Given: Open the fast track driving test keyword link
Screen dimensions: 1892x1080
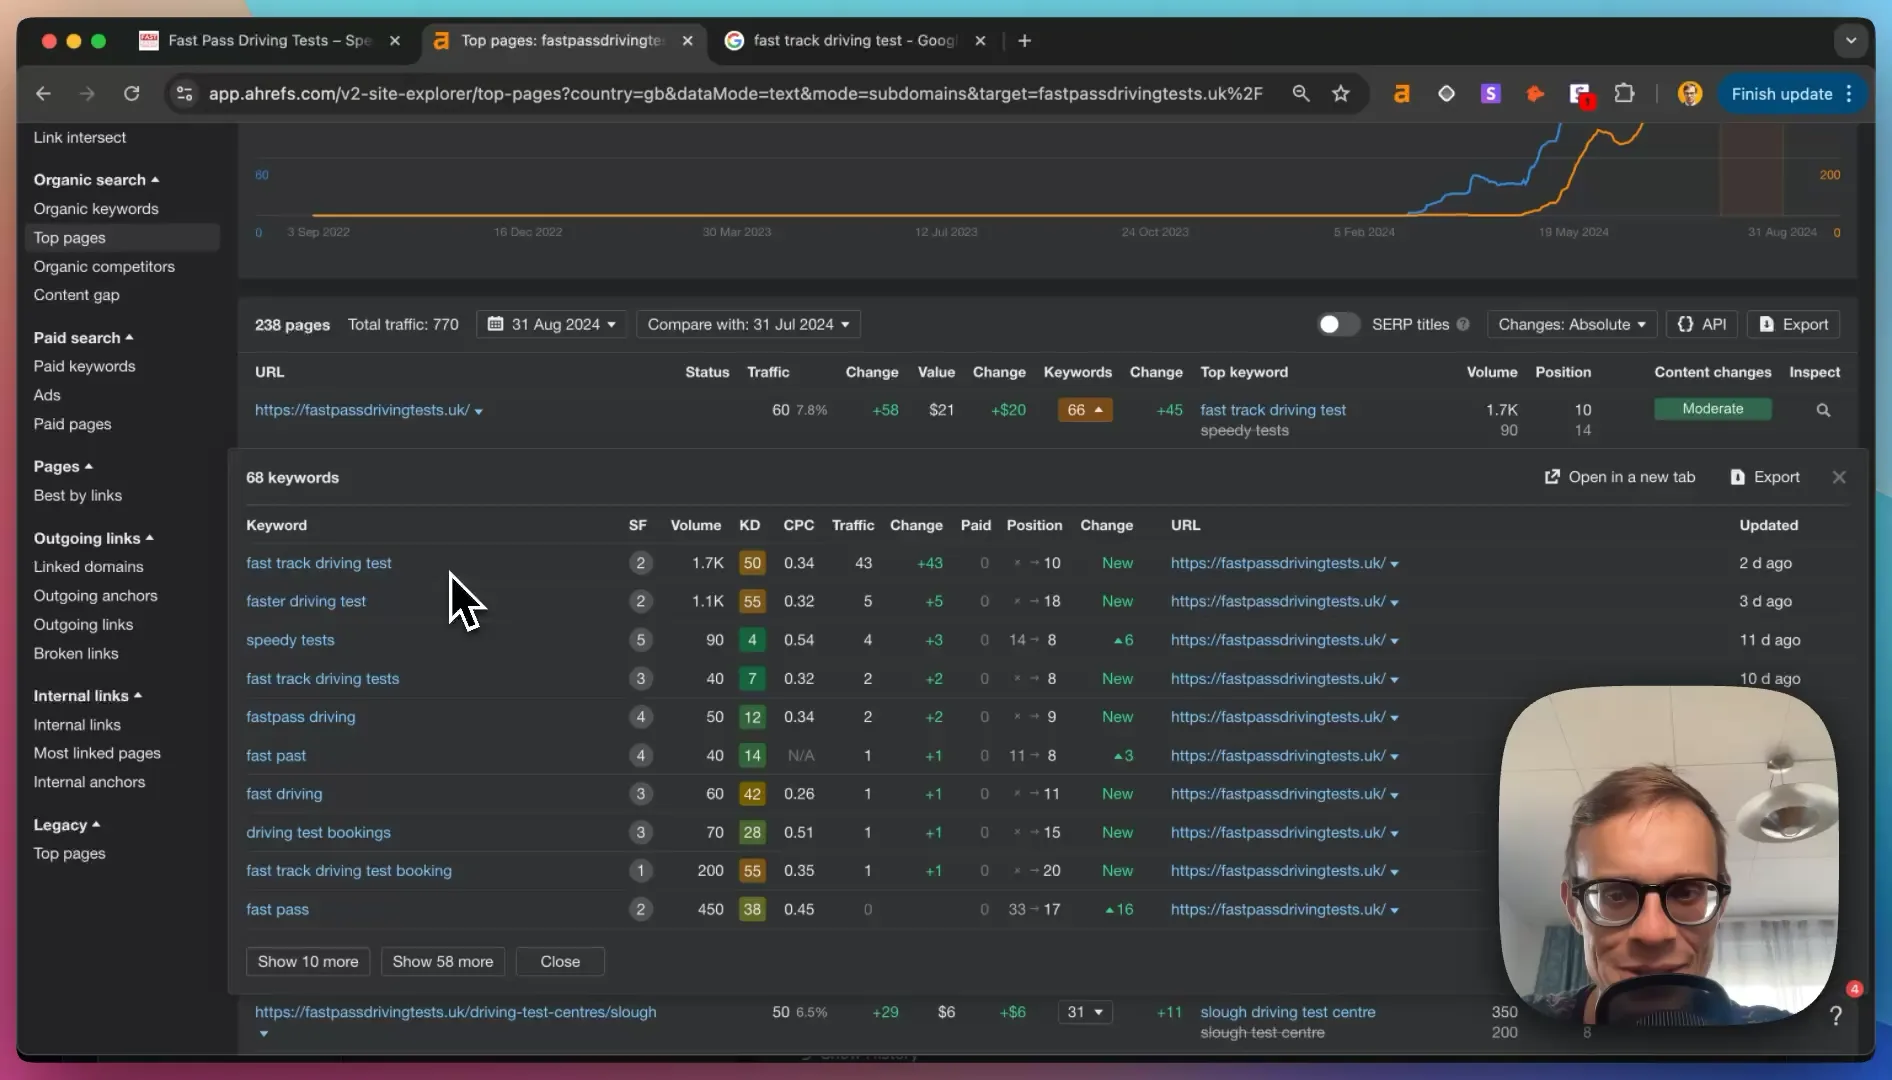Looking at the screenshot, I should 319,563.
